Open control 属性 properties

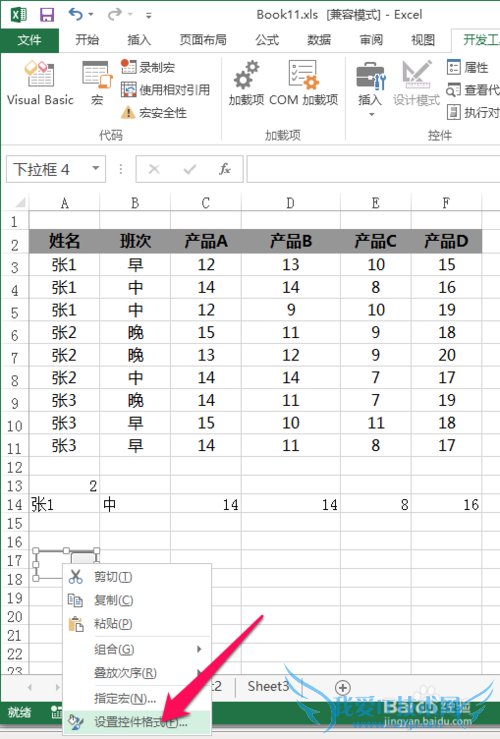[467, 67]
